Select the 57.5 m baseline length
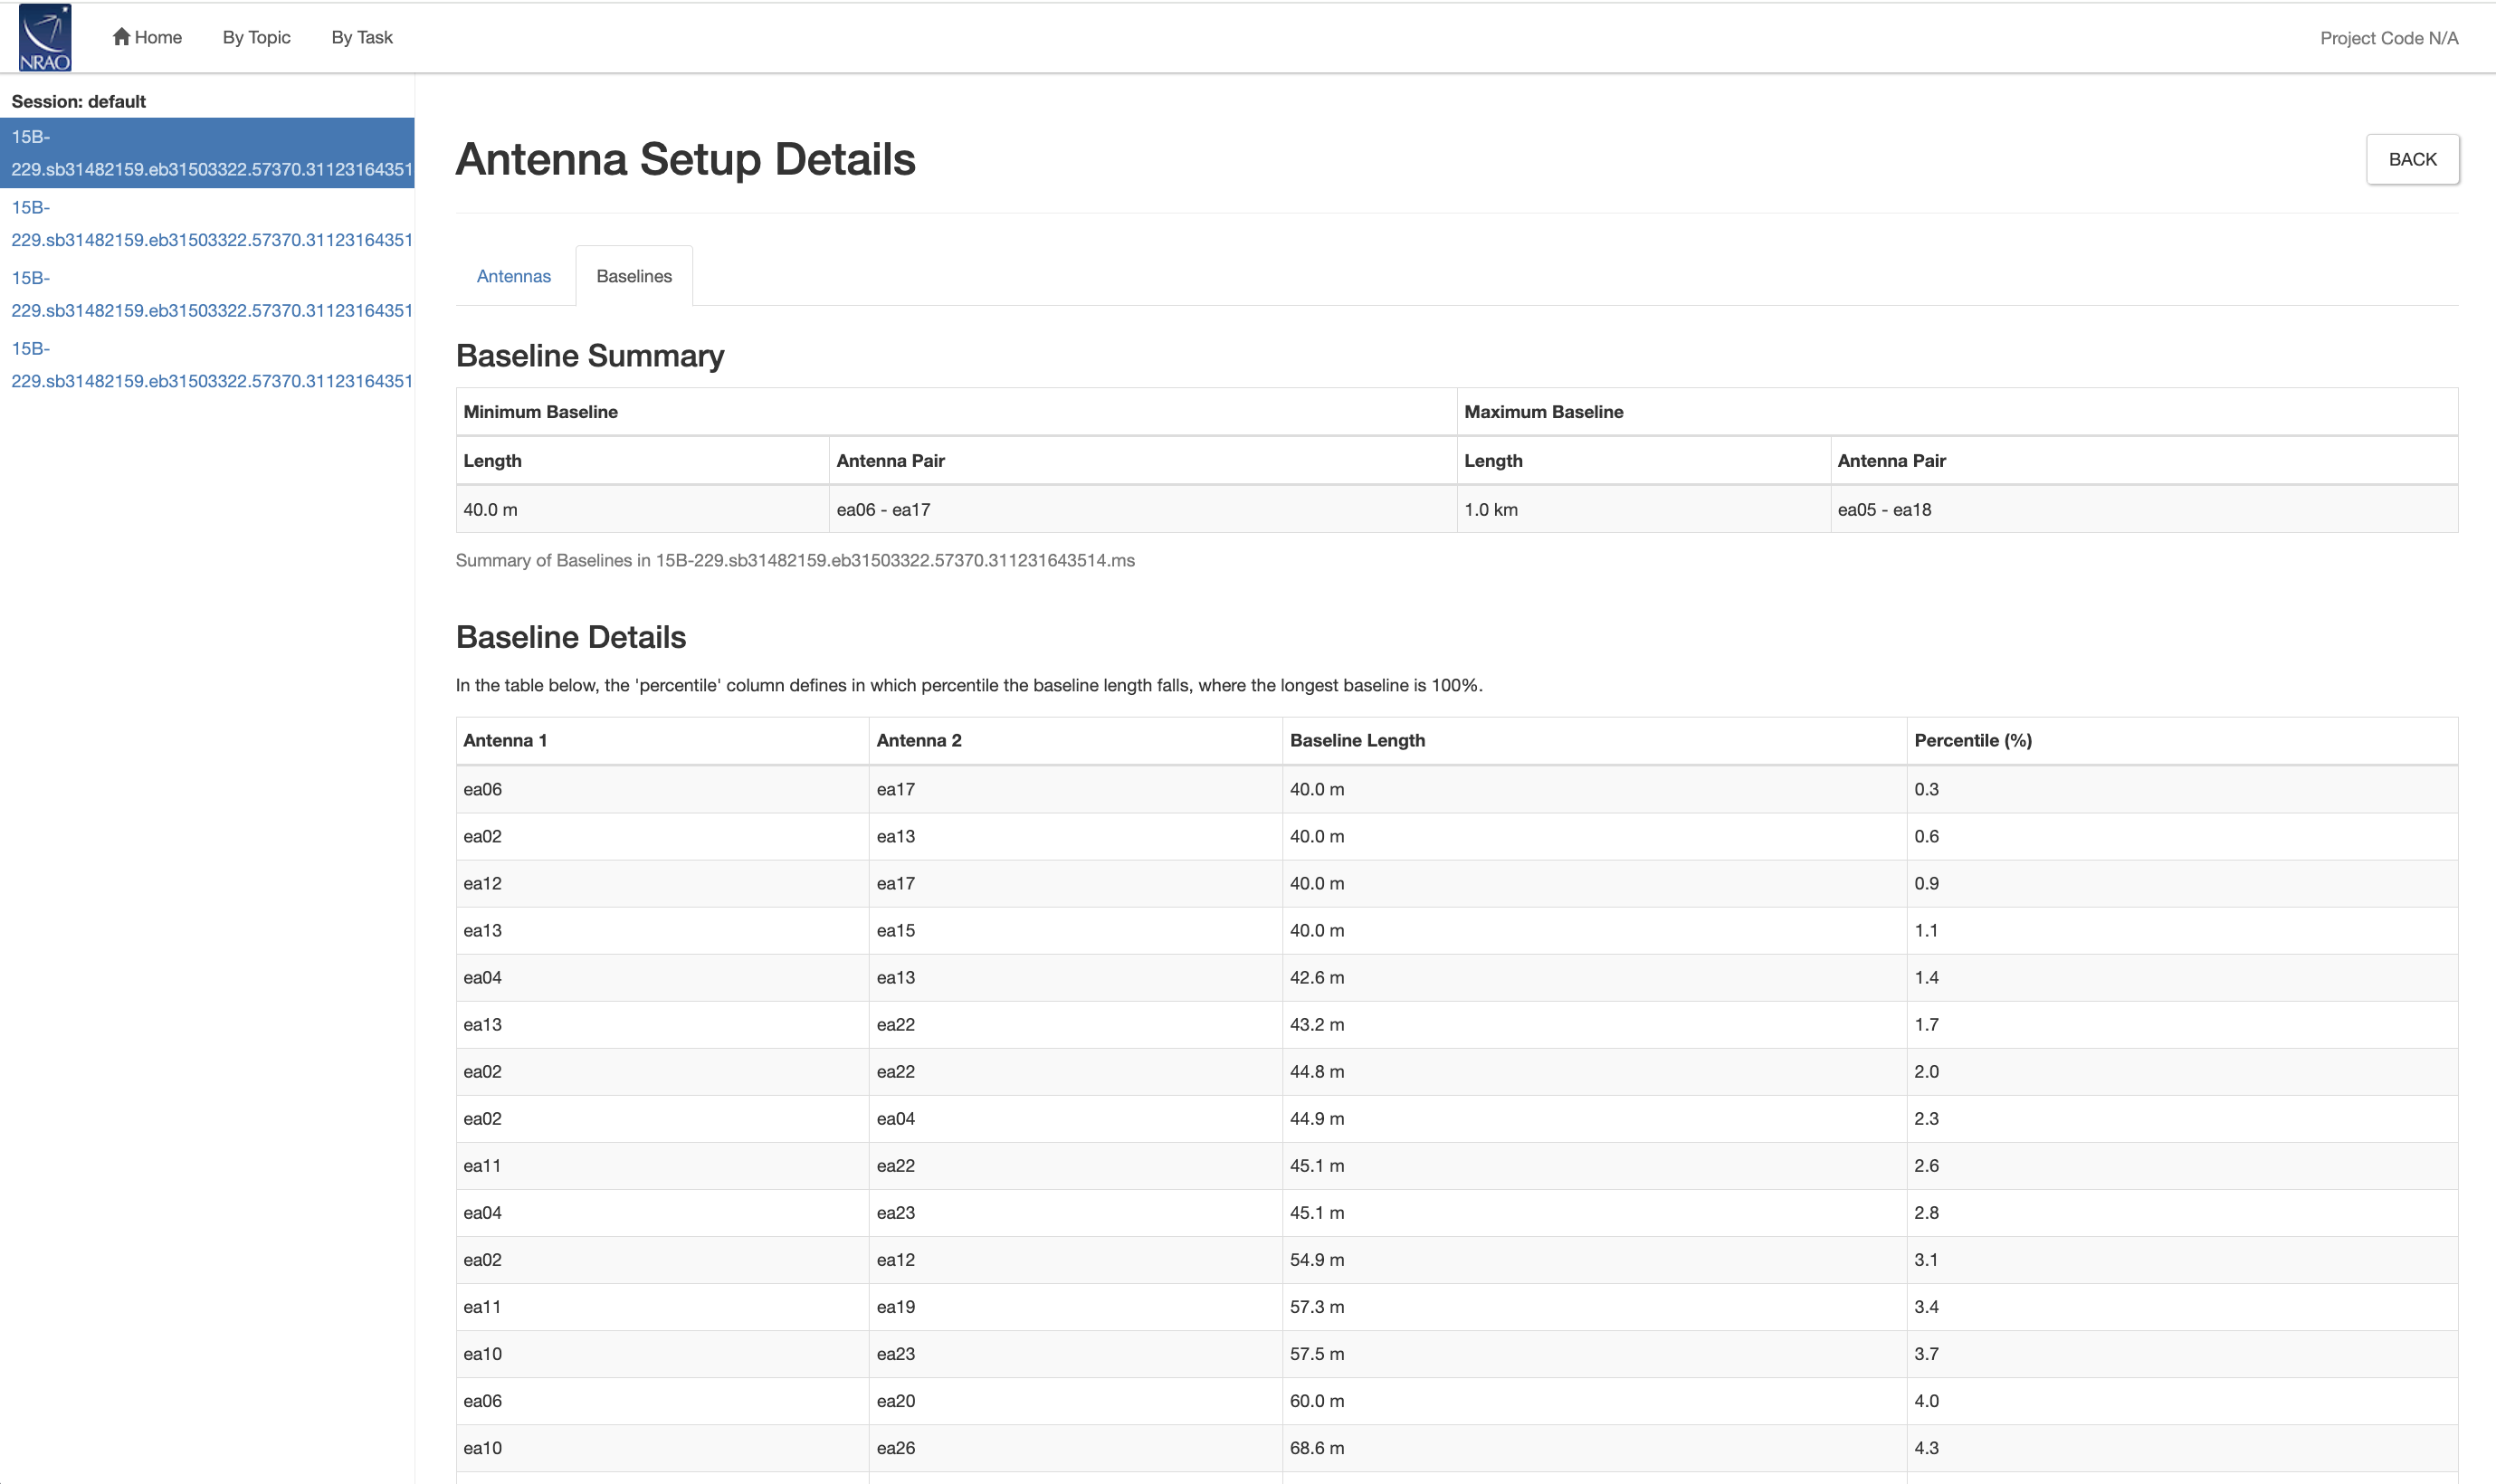 [x=1594, y=1354]
